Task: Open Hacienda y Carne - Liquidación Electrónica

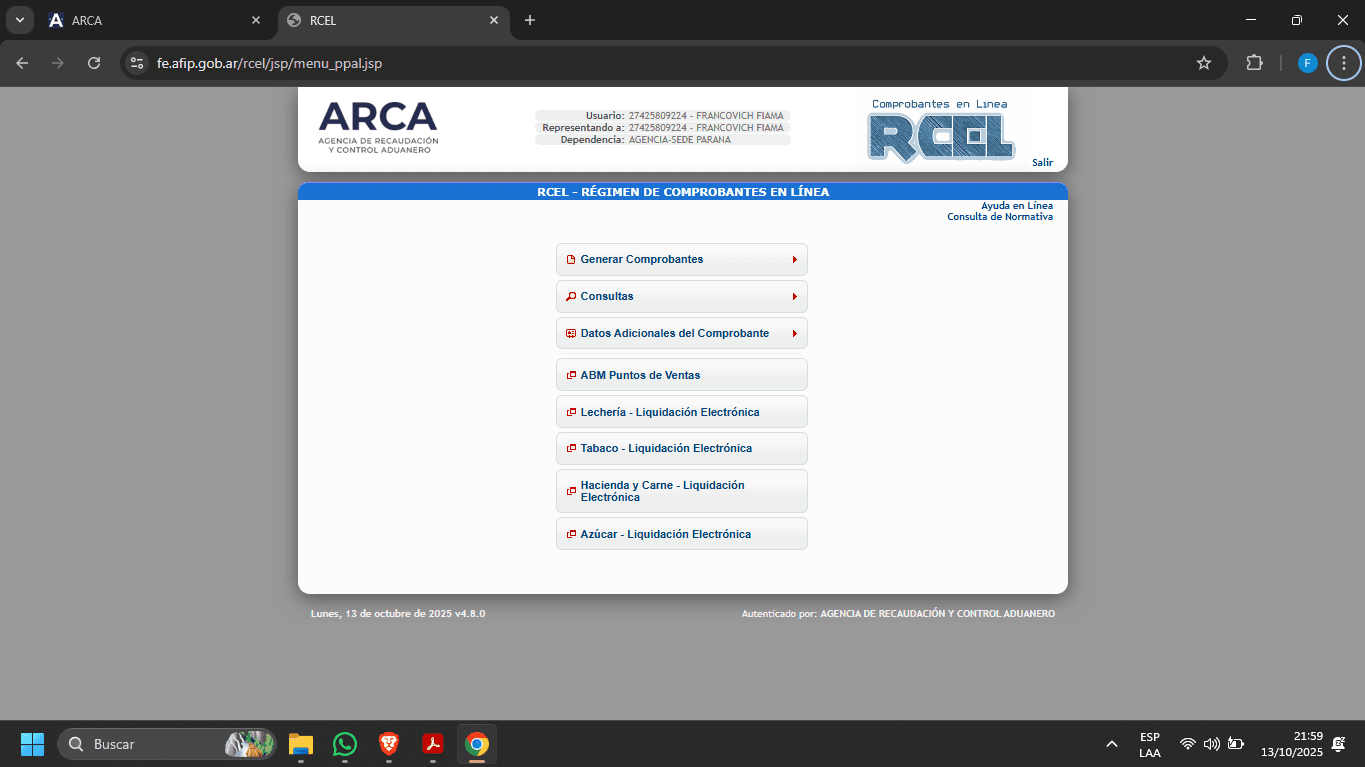Action: coord(681,491)
